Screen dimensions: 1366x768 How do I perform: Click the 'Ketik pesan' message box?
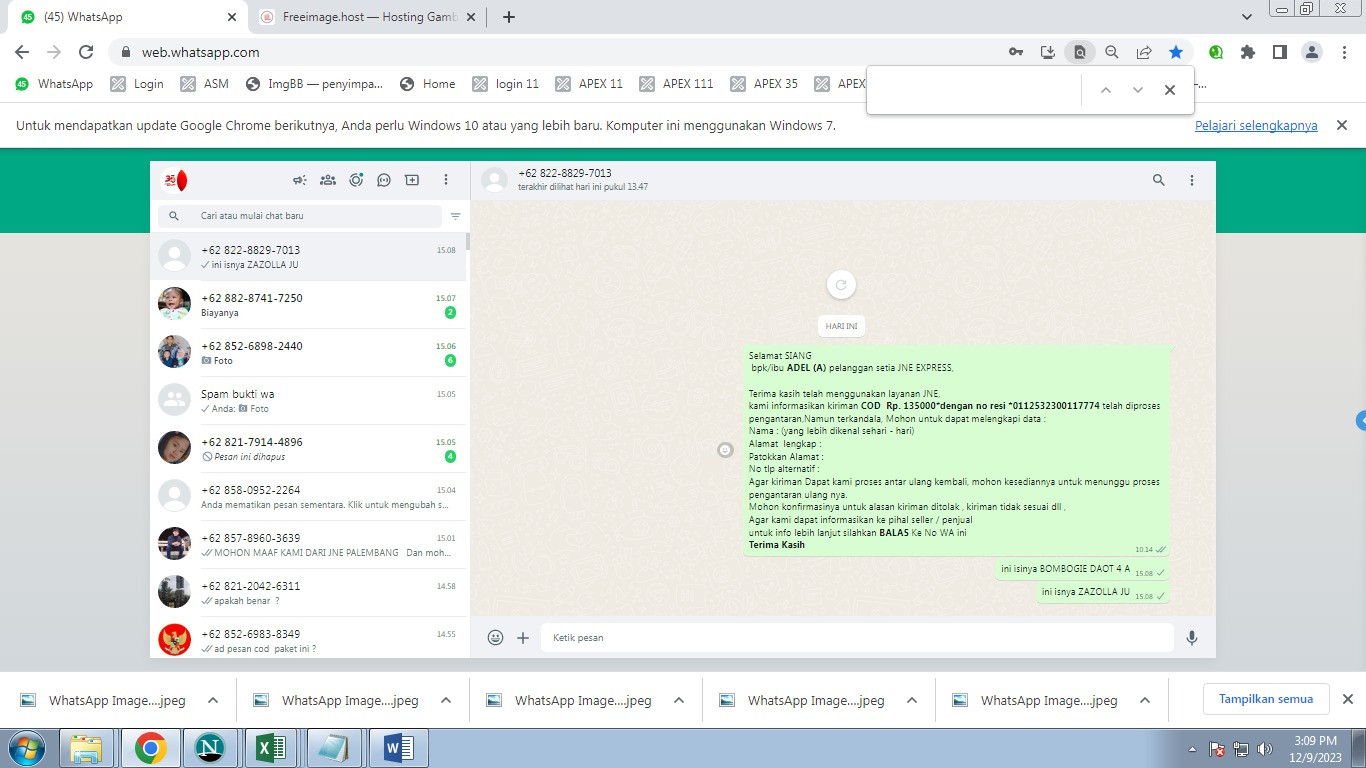click(857, 637)
